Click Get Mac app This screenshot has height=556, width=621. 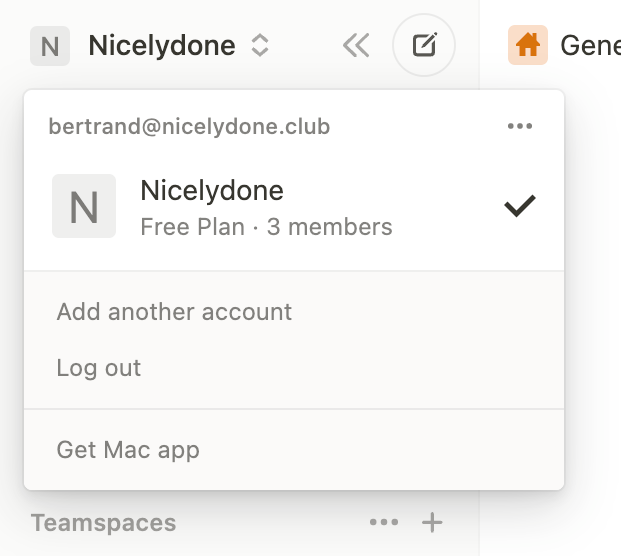[x=128, y=450]
